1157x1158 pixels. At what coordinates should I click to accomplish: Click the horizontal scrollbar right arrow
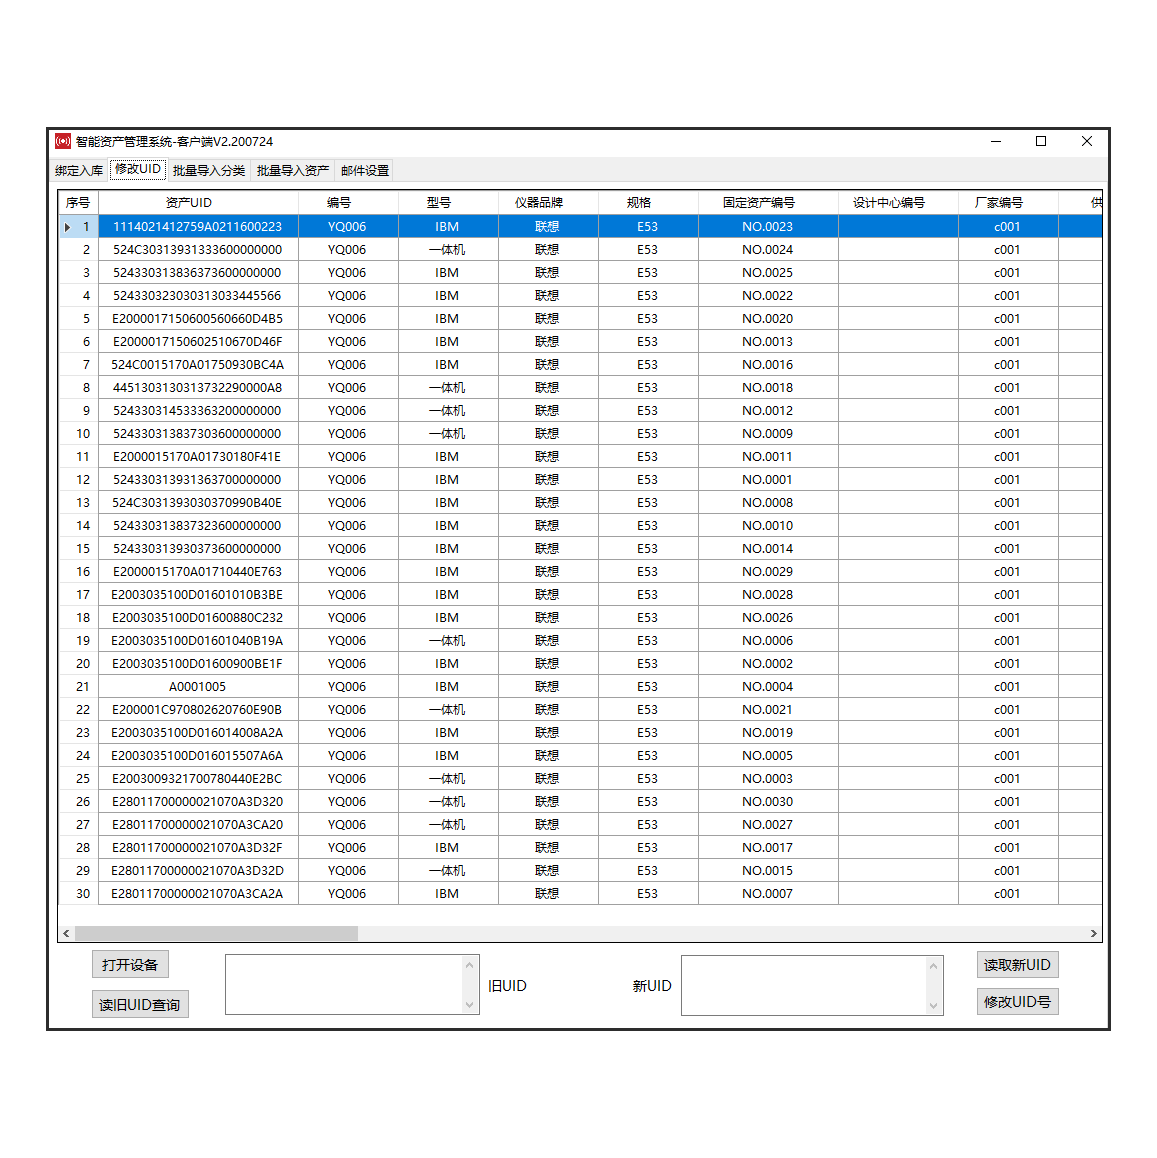point(1094,933)
